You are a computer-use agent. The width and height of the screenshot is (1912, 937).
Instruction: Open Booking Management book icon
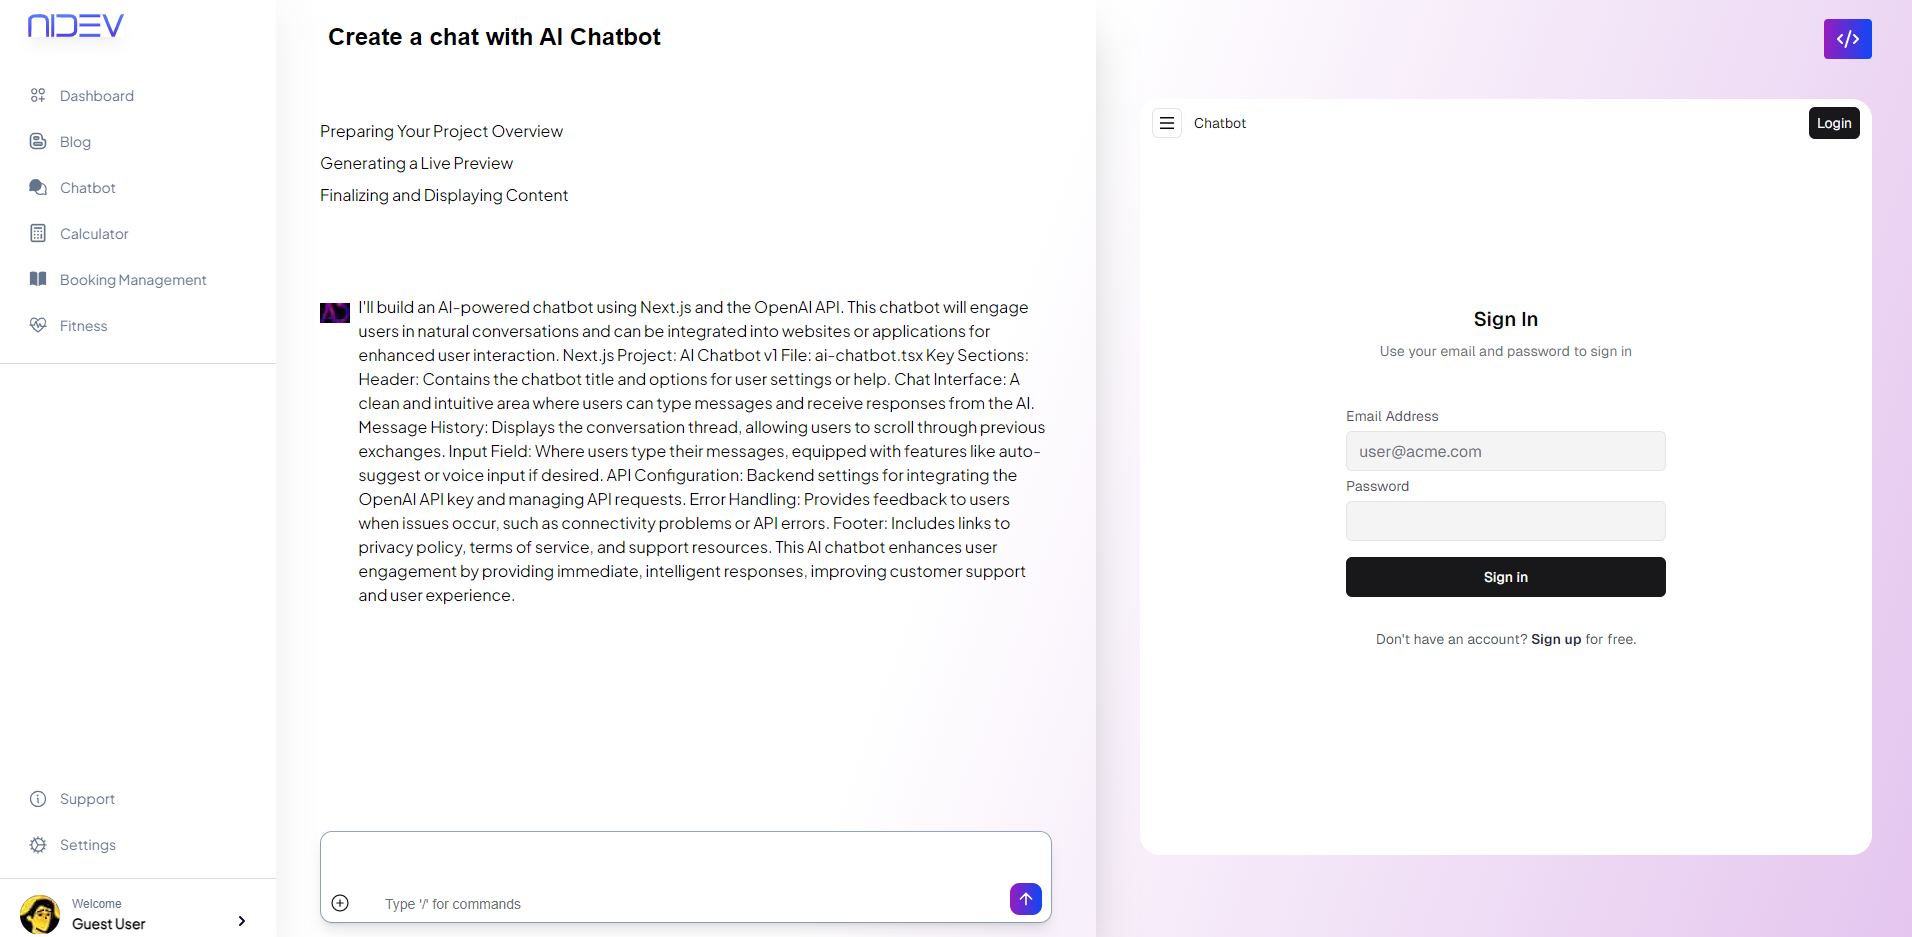38,279
